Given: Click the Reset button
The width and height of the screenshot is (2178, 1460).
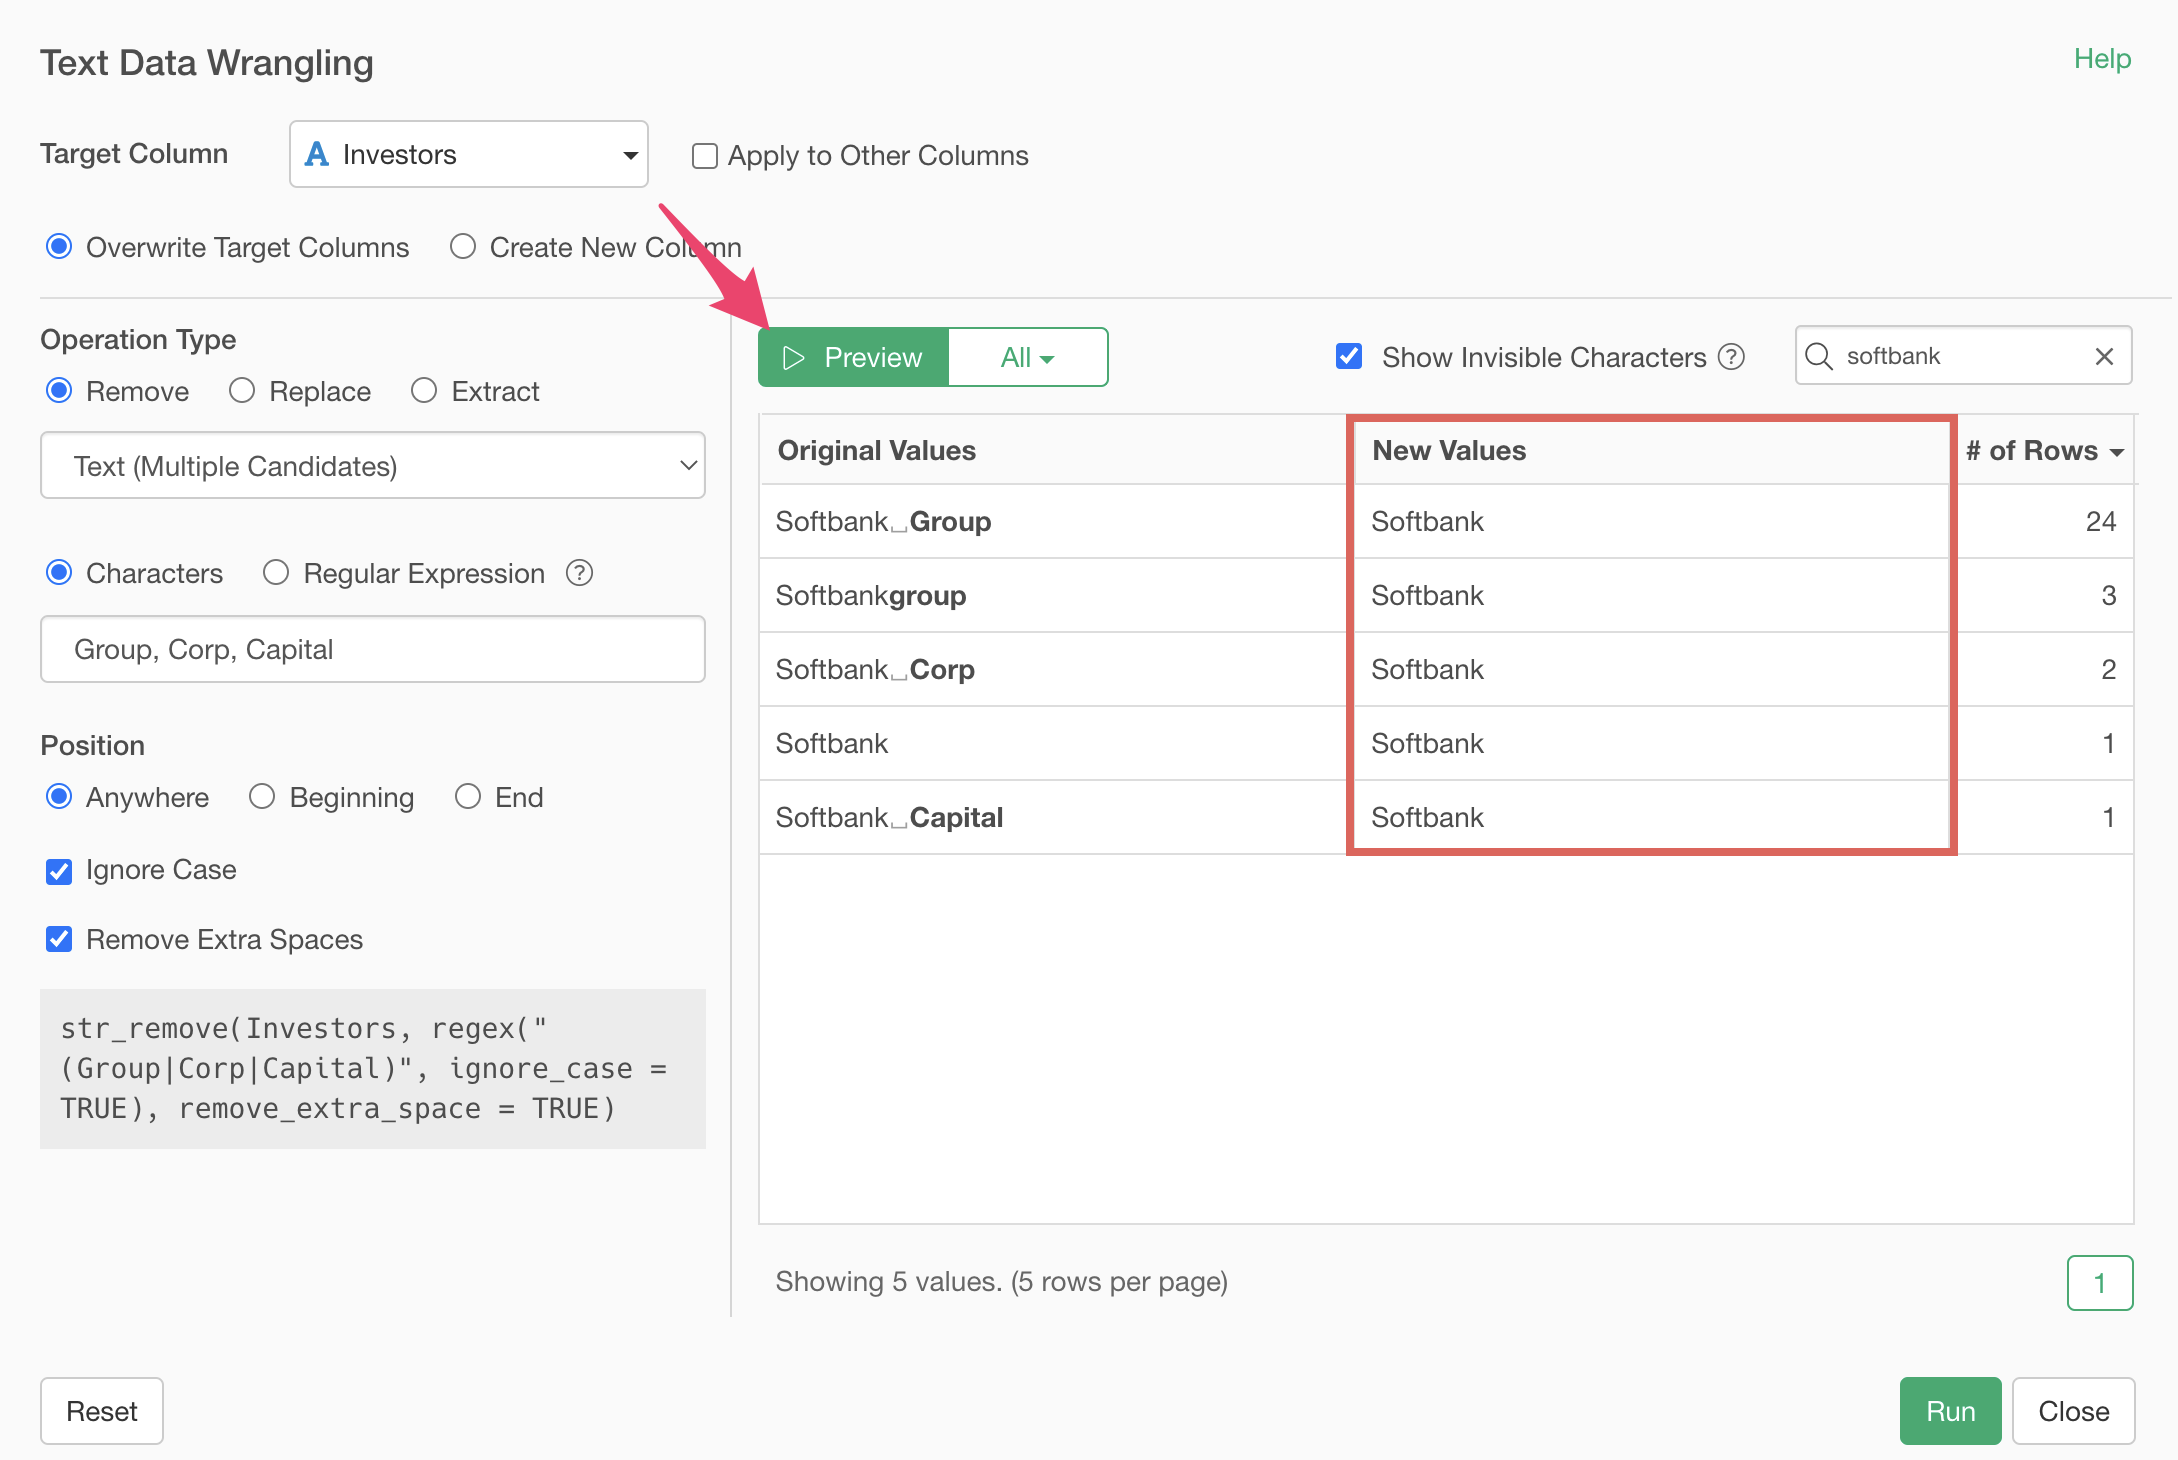Looking at the screenshot, I should 102,1411.
